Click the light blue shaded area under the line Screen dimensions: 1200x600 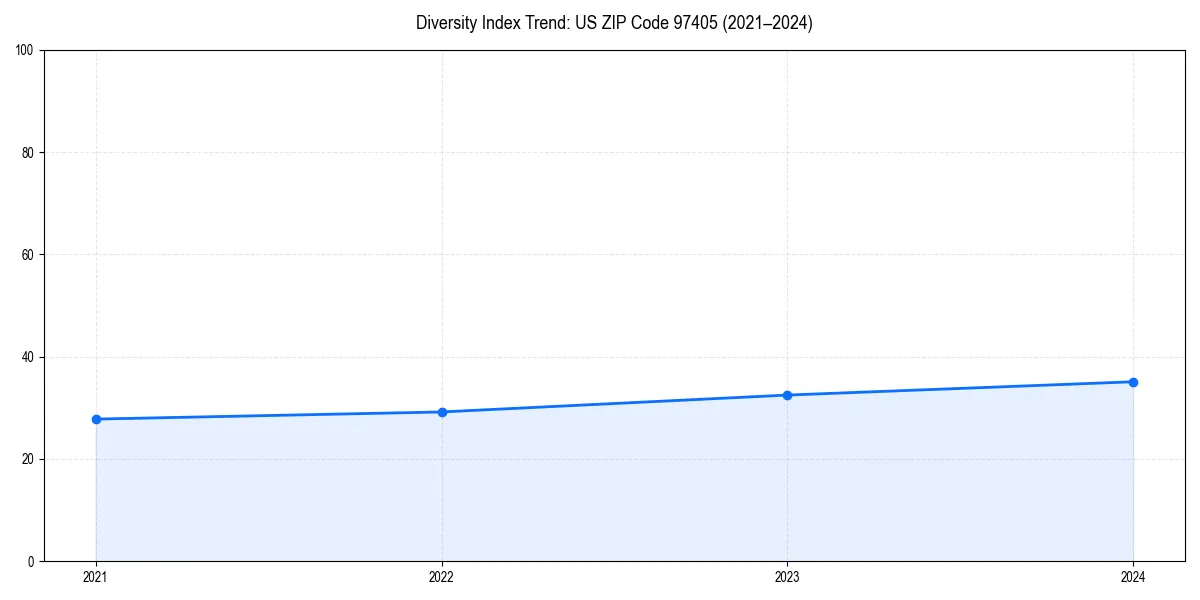pos(615,490)
